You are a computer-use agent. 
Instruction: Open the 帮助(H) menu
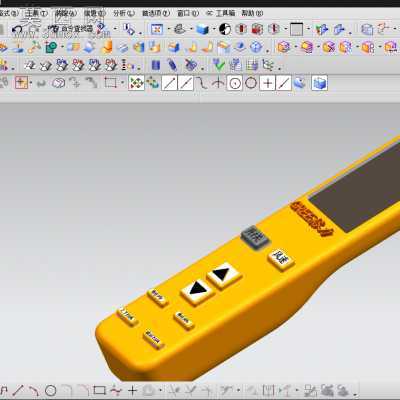[252, 13]
